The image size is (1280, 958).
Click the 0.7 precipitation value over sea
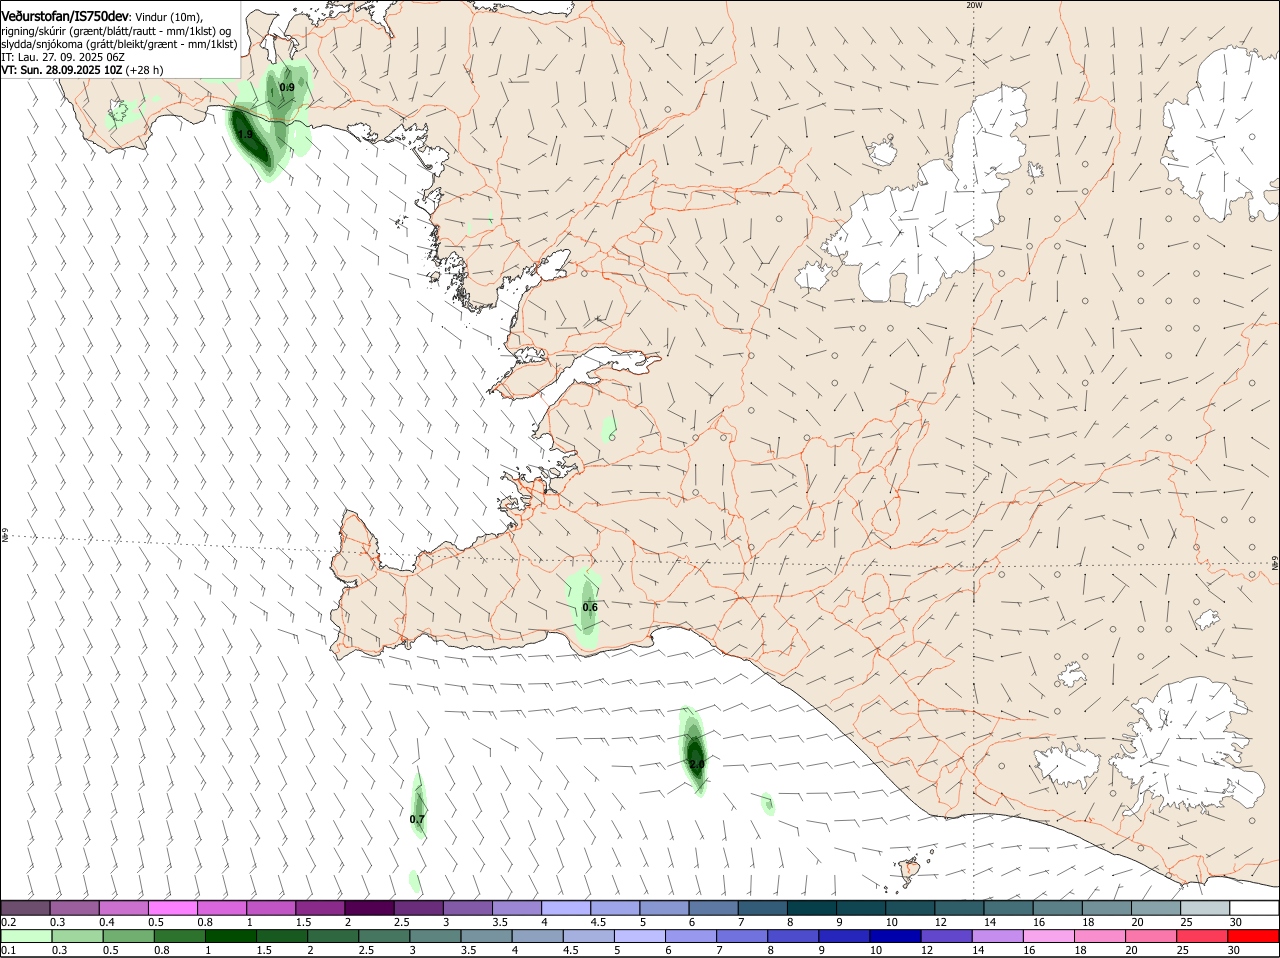[417, 819]
